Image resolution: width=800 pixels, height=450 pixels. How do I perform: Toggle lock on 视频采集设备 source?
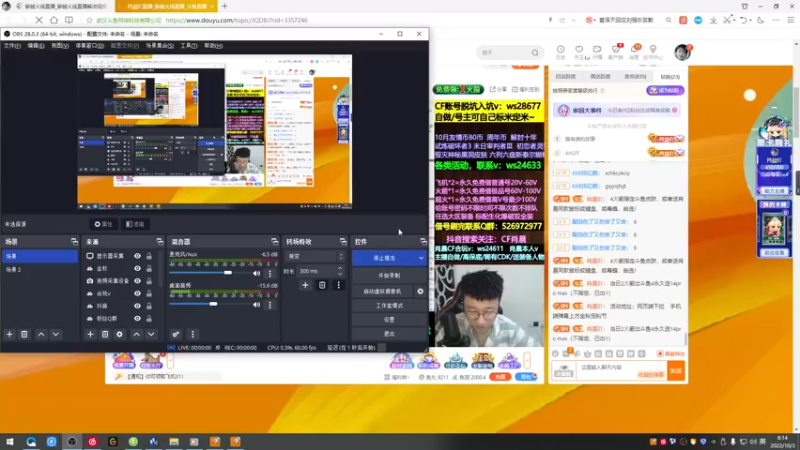click(x=149, y=281)
